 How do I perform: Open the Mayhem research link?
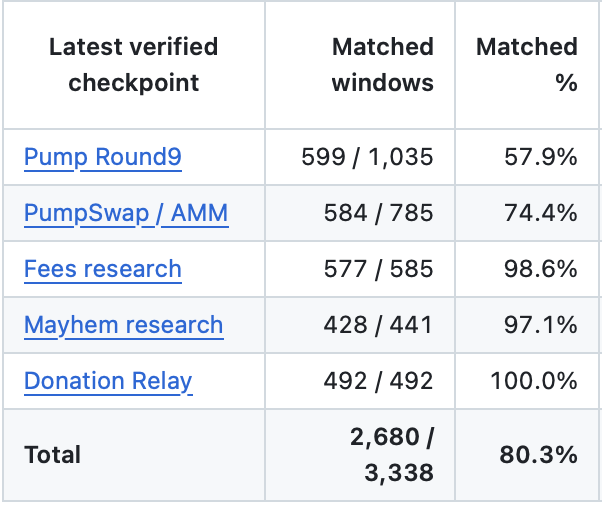click(x=124, y=325)
